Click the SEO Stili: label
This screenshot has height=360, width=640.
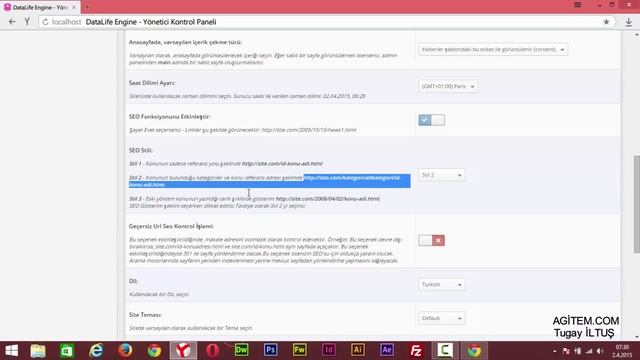[141, 150]
